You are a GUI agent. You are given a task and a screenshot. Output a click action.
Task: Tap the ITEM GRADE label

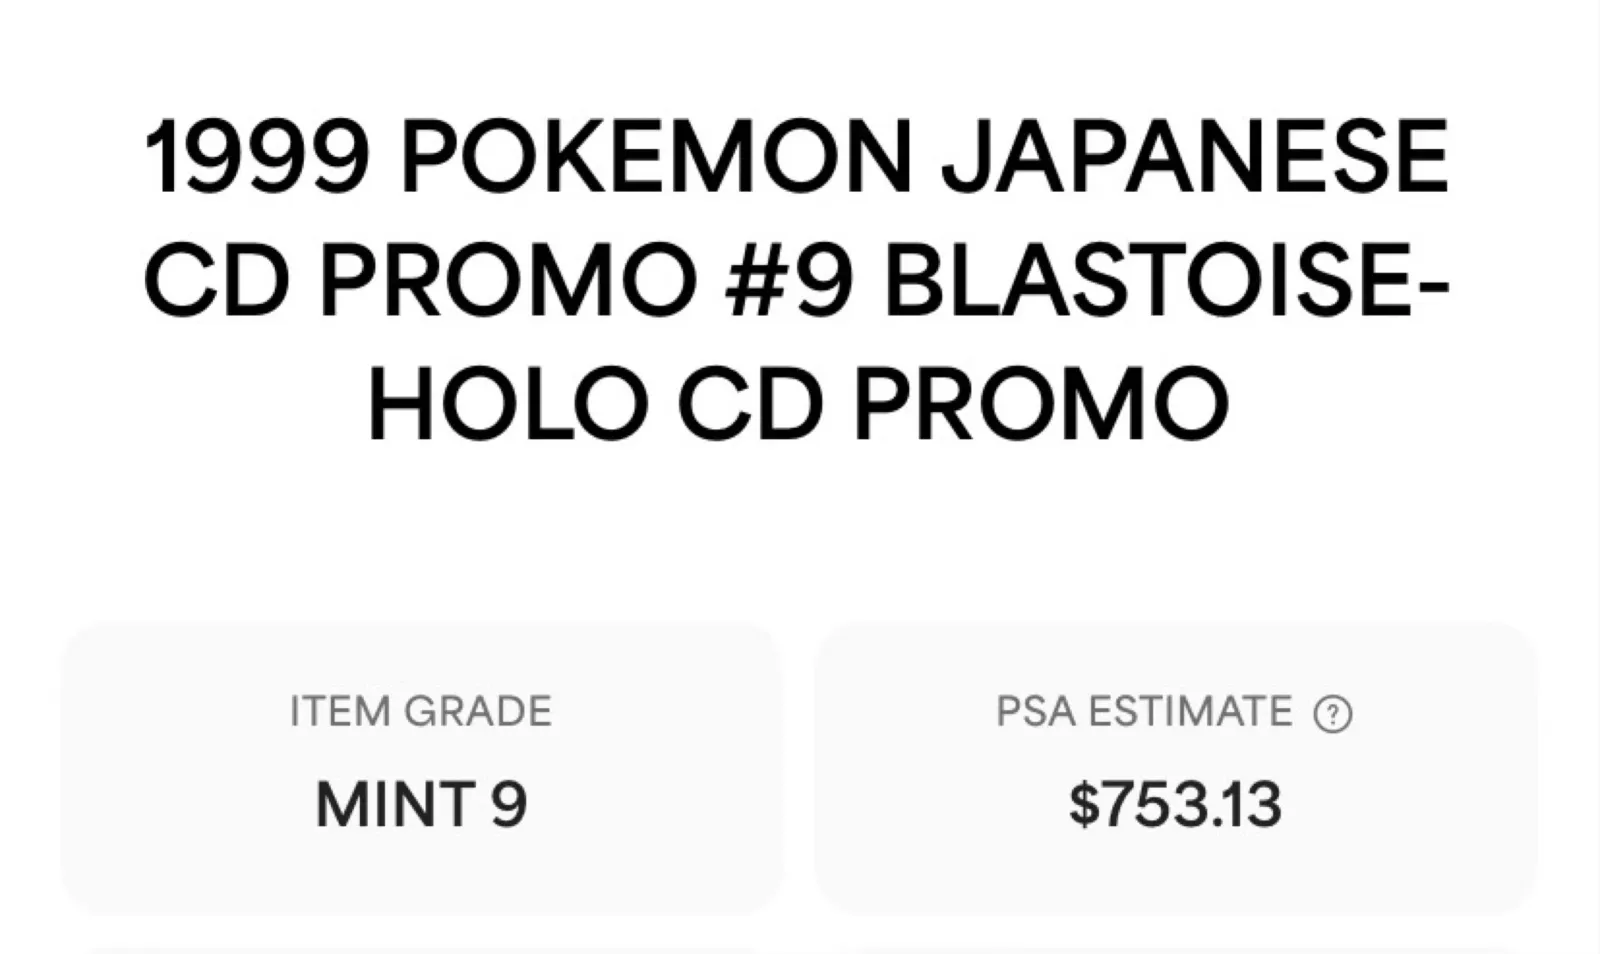coord(420,712)
